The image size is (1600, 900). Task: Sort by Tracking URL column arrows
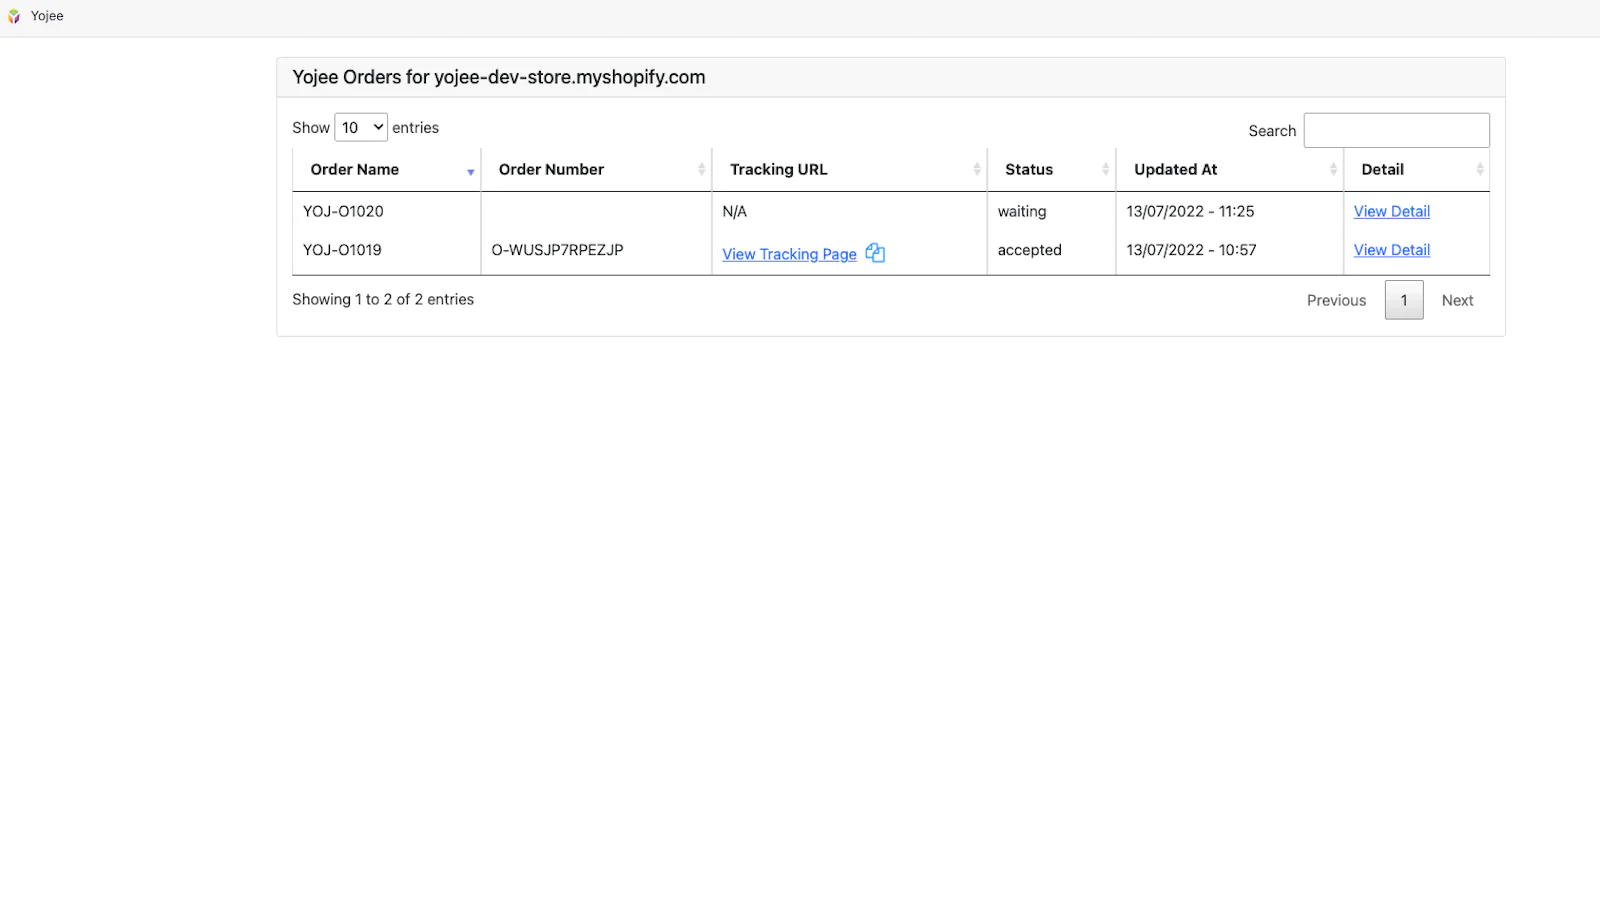click(977, 170)
